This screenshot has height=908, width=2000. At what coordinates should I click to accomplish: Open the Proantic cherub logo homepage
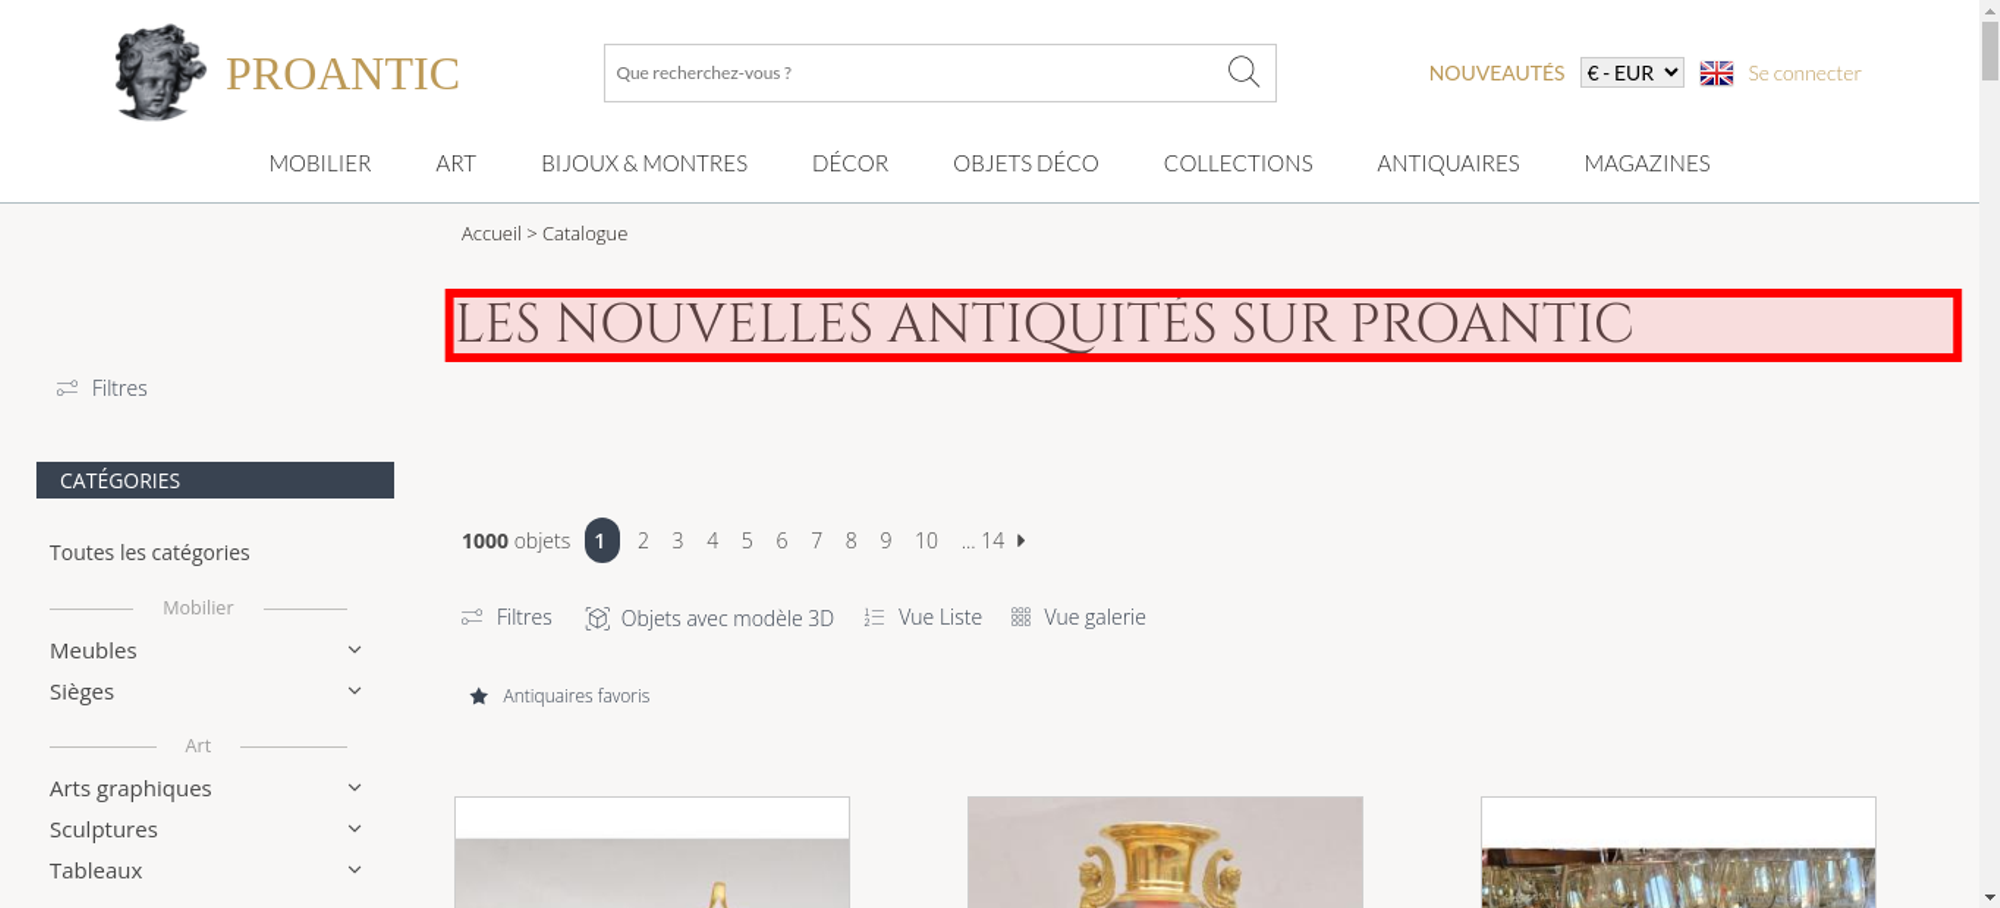pyautogui.click(x=160, y=72)
